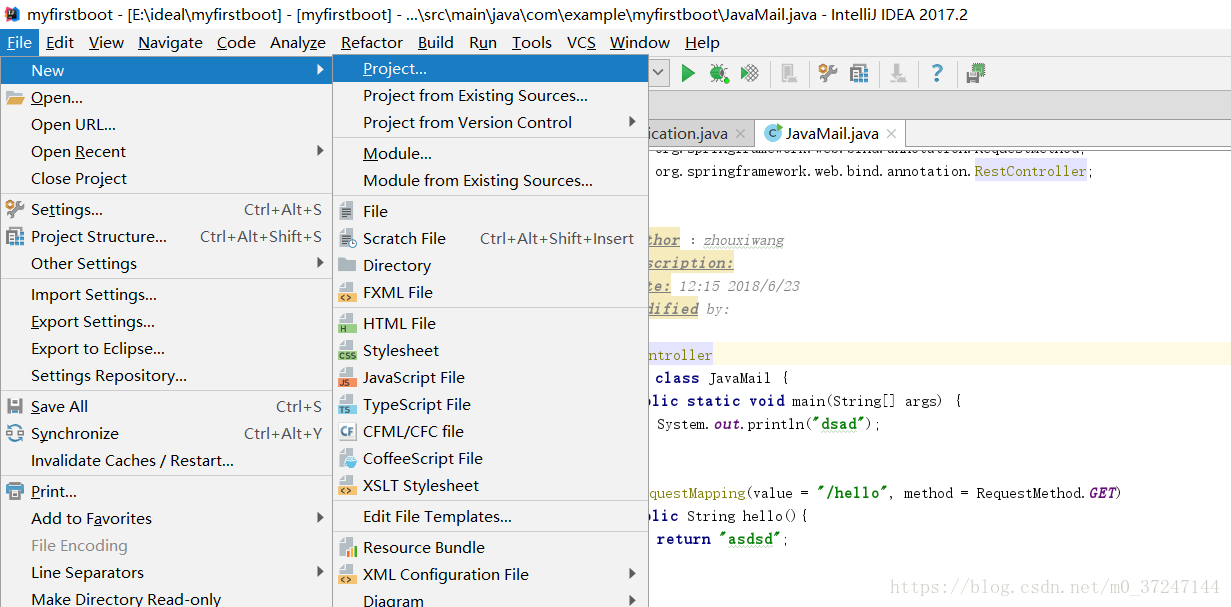Screen dimensions: 1231x607
Task: Click the Save All disk icon
Action: tap(15, 406)
